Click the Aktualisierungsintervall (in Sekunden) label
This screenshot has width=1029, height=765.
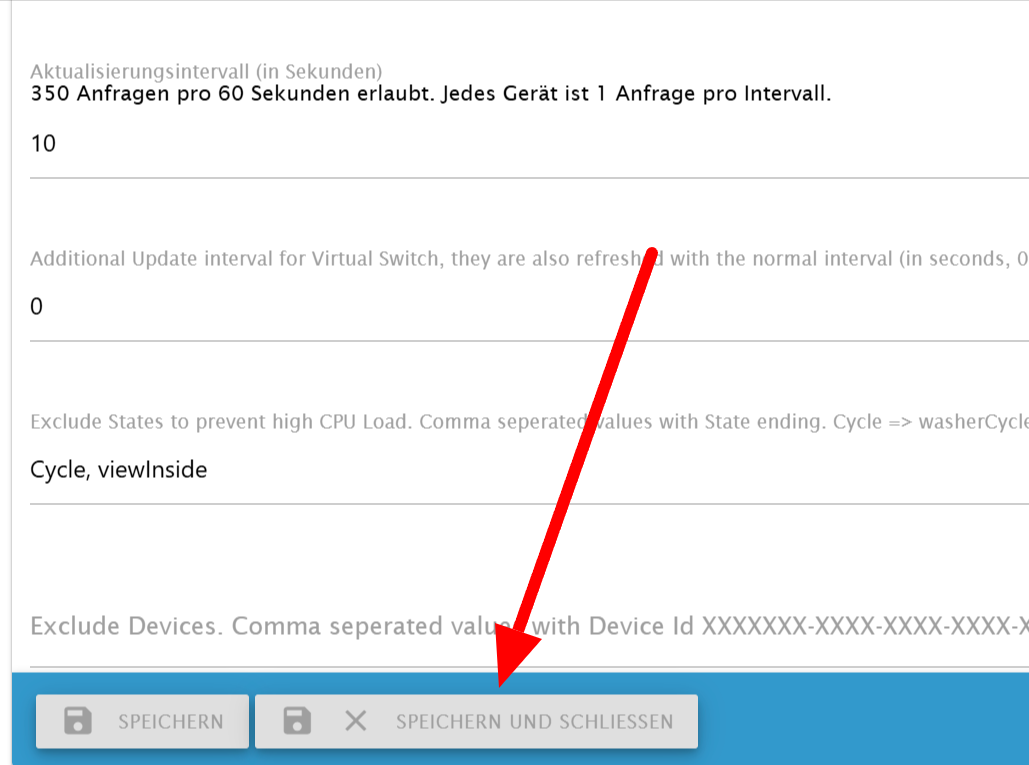click(x=206, y=71)
